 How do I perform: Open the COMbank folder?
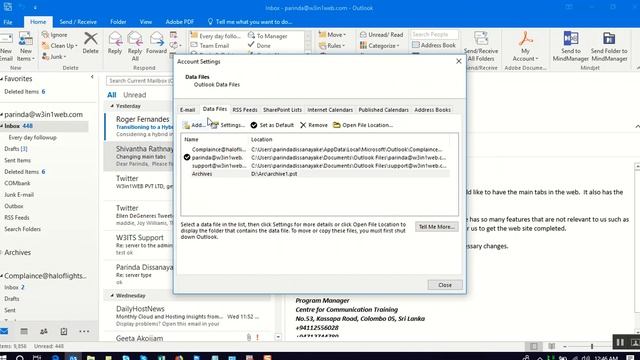[17, 183]
